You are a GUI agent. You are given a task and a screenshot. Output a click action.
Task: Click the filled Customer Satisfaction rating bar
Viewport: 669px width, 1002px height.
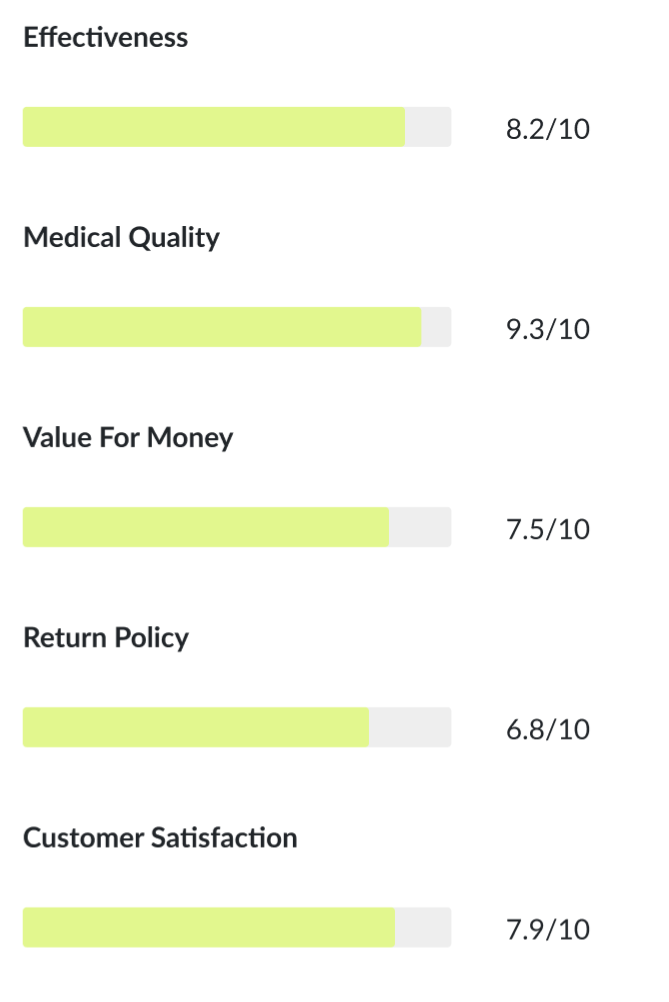coord(208,927)
